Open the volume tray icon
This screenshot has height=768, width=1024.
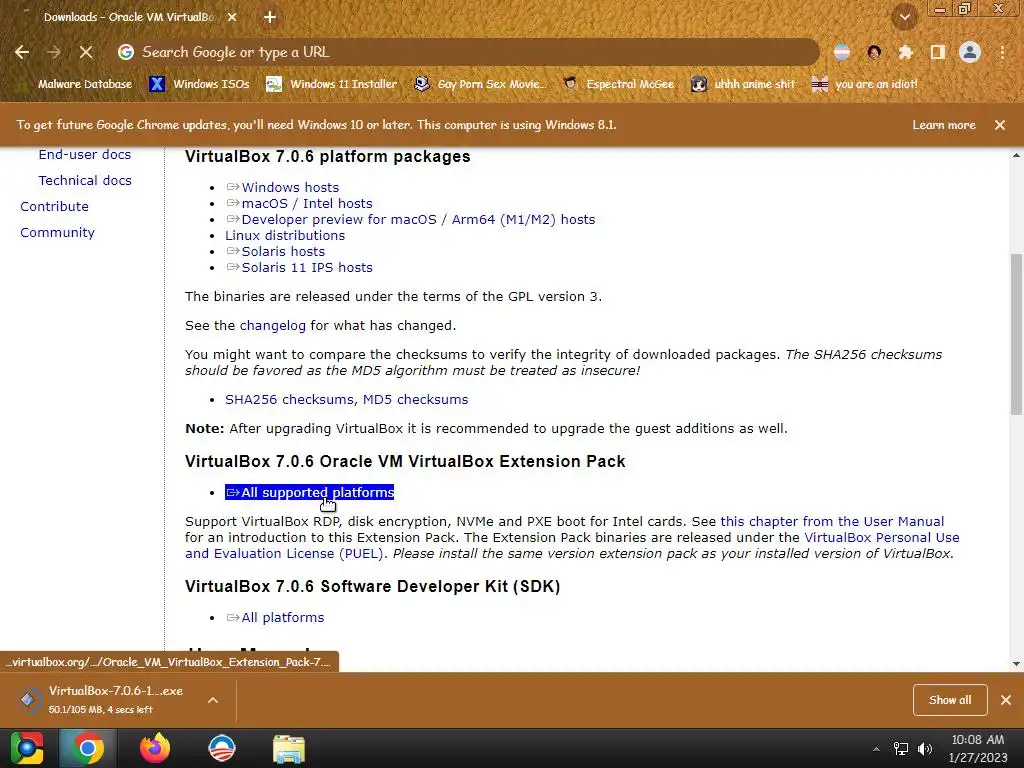point(925,749)
